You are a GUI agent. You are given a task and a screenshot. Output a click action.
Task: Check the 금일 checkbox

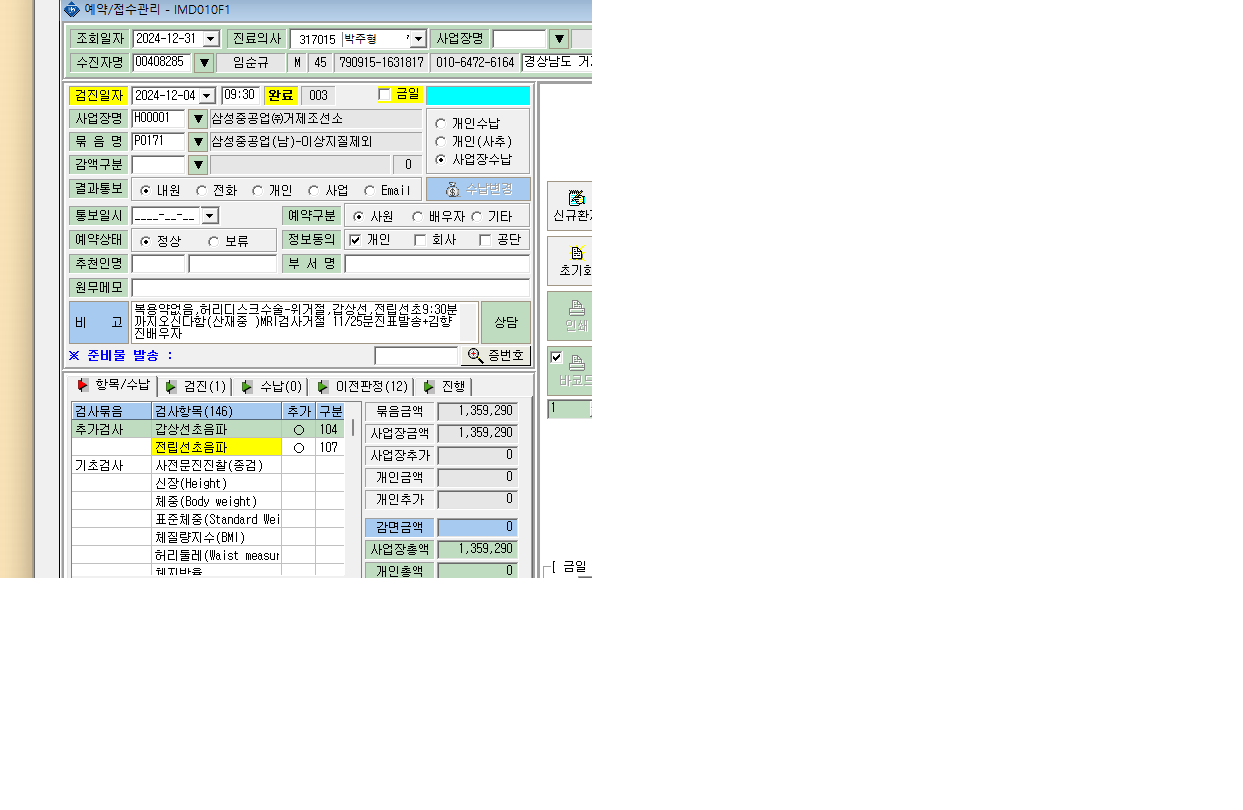[x=385, y=94]
